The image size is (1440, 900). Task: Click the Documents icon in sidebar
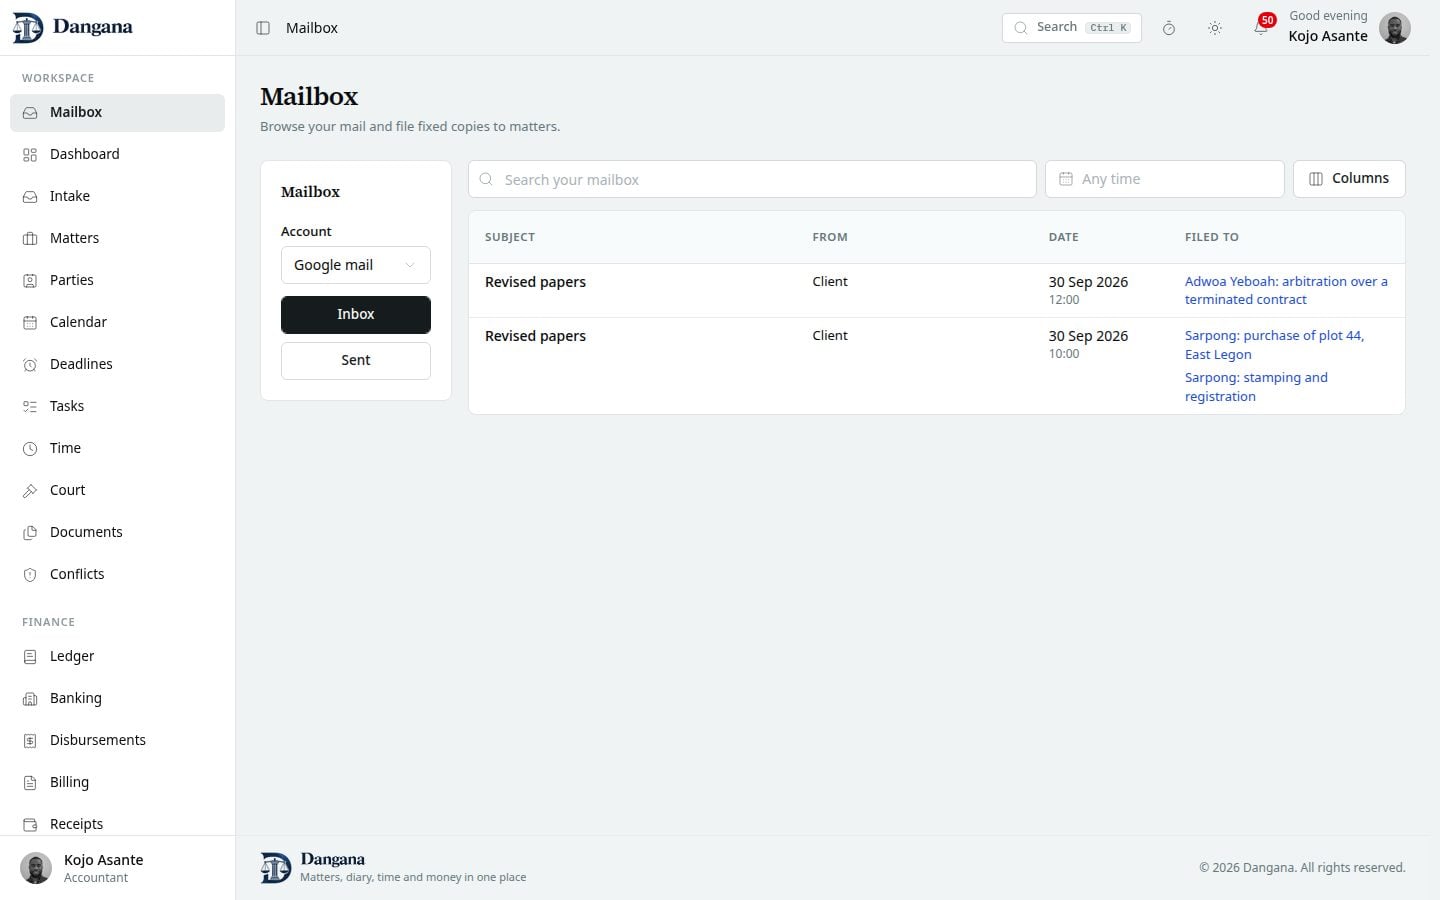(x=30, y=533)
